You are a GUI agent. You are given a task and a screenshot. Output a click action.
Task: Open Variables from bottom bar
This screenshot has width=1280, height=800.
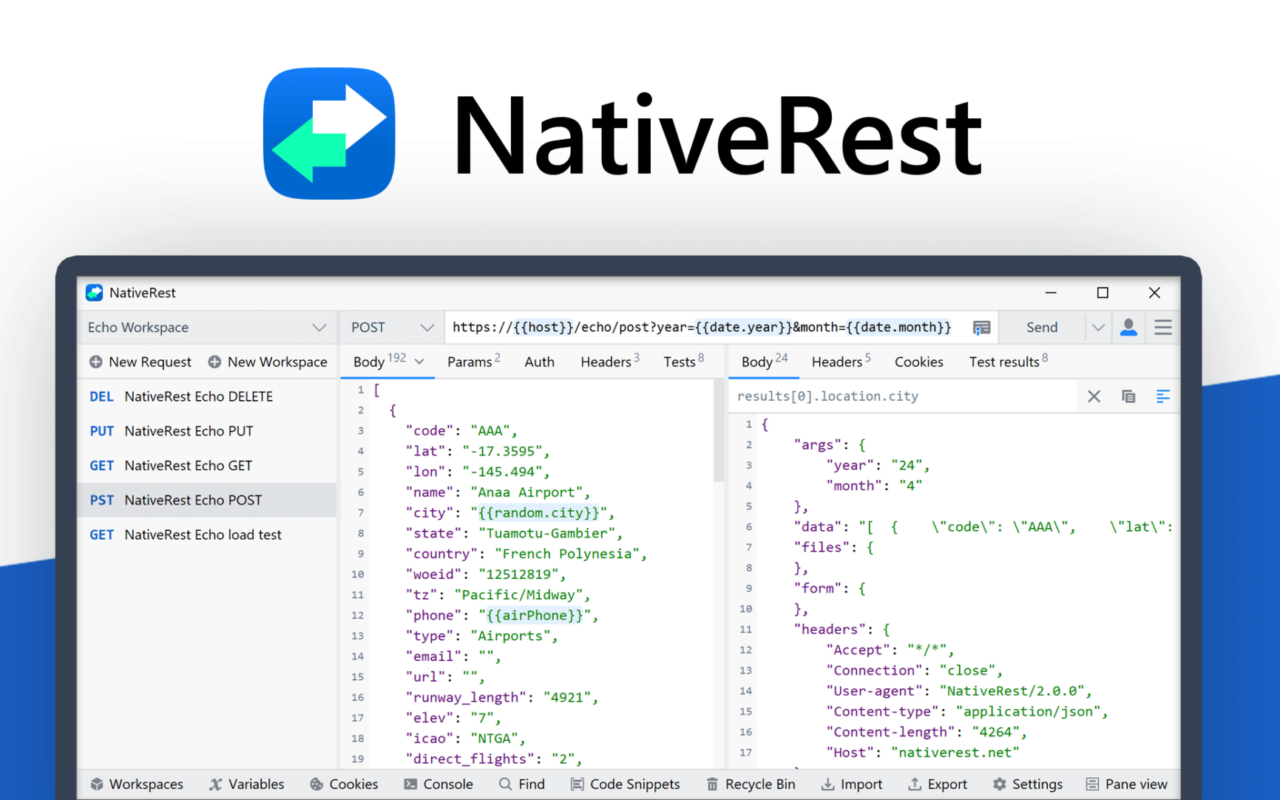coord(247,784)
